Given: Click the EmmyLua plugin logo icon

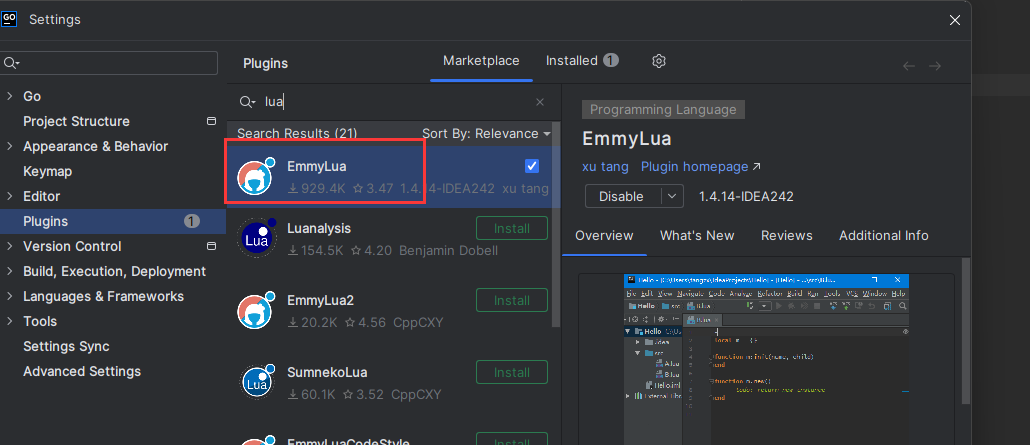Looking at the screenshot, I should (x=255, y=176).
